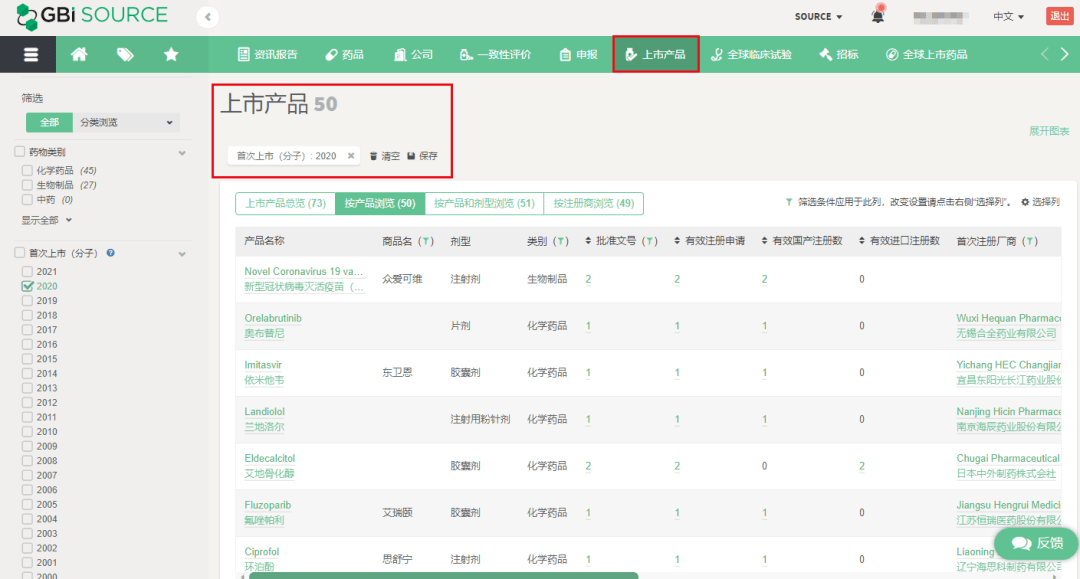The image size is (1080, 579).
Task: Collapse the 首次上市（分子） filter section
Action: pos(182,254)
